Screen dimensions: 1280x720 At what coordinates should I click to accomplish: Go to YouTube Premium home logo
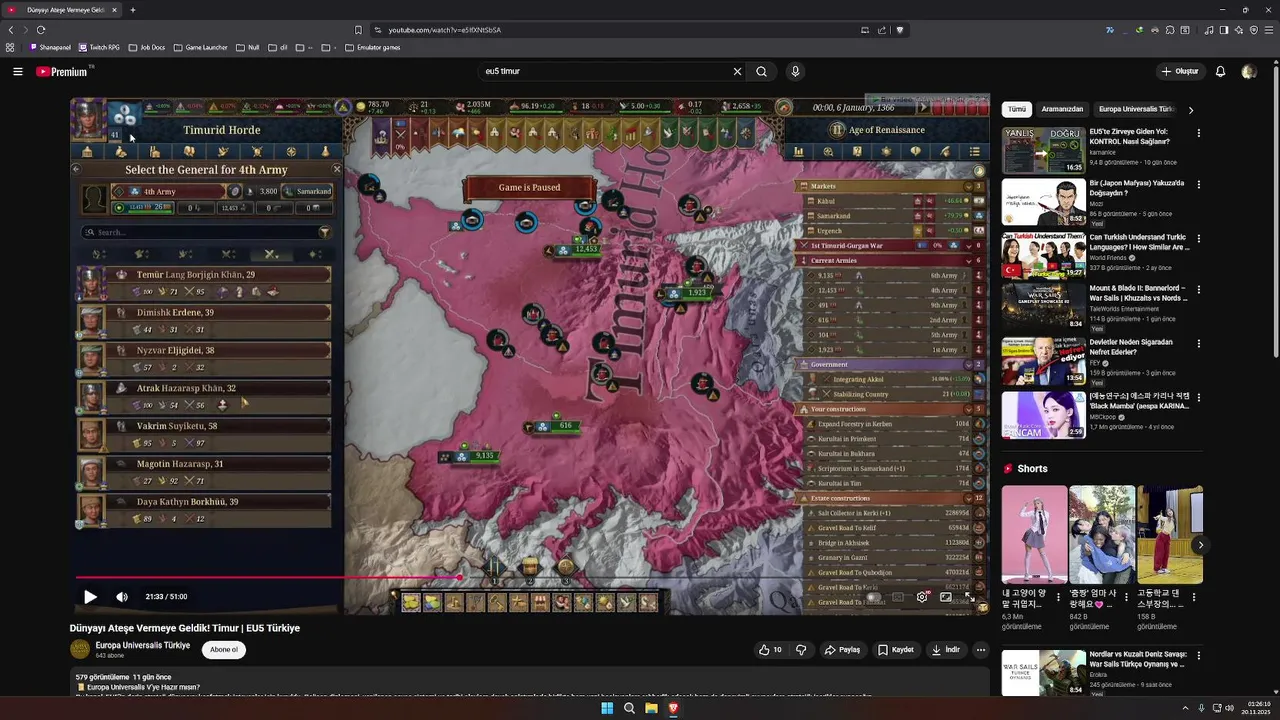pyautogui.click(x=62, y=72)
